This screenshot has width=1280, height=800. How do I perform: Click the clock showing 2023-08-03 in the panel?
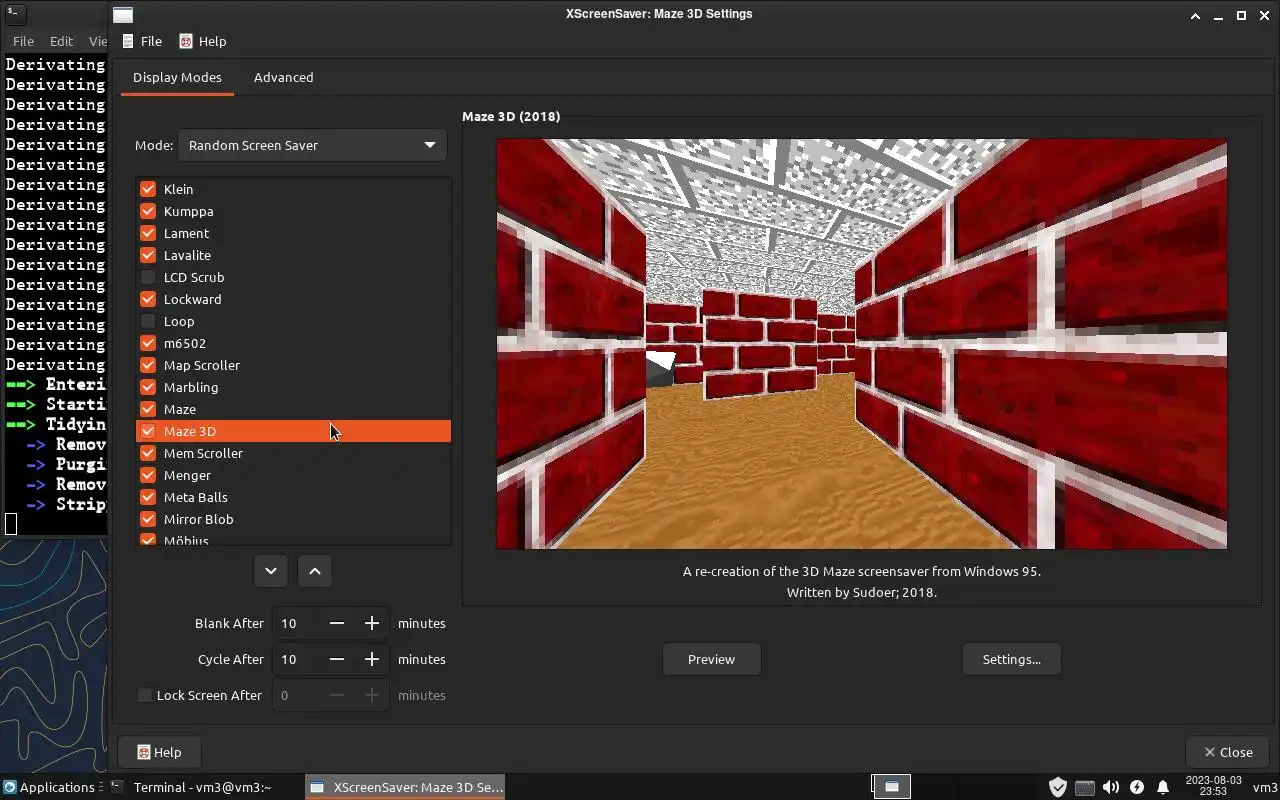(1213, 787)
